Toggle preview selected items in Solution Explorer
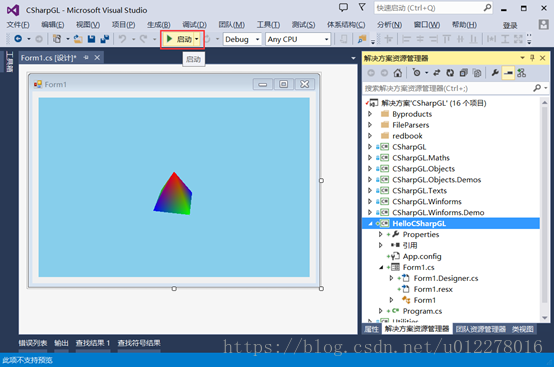554x367 pixels. [x=508, y=73]
